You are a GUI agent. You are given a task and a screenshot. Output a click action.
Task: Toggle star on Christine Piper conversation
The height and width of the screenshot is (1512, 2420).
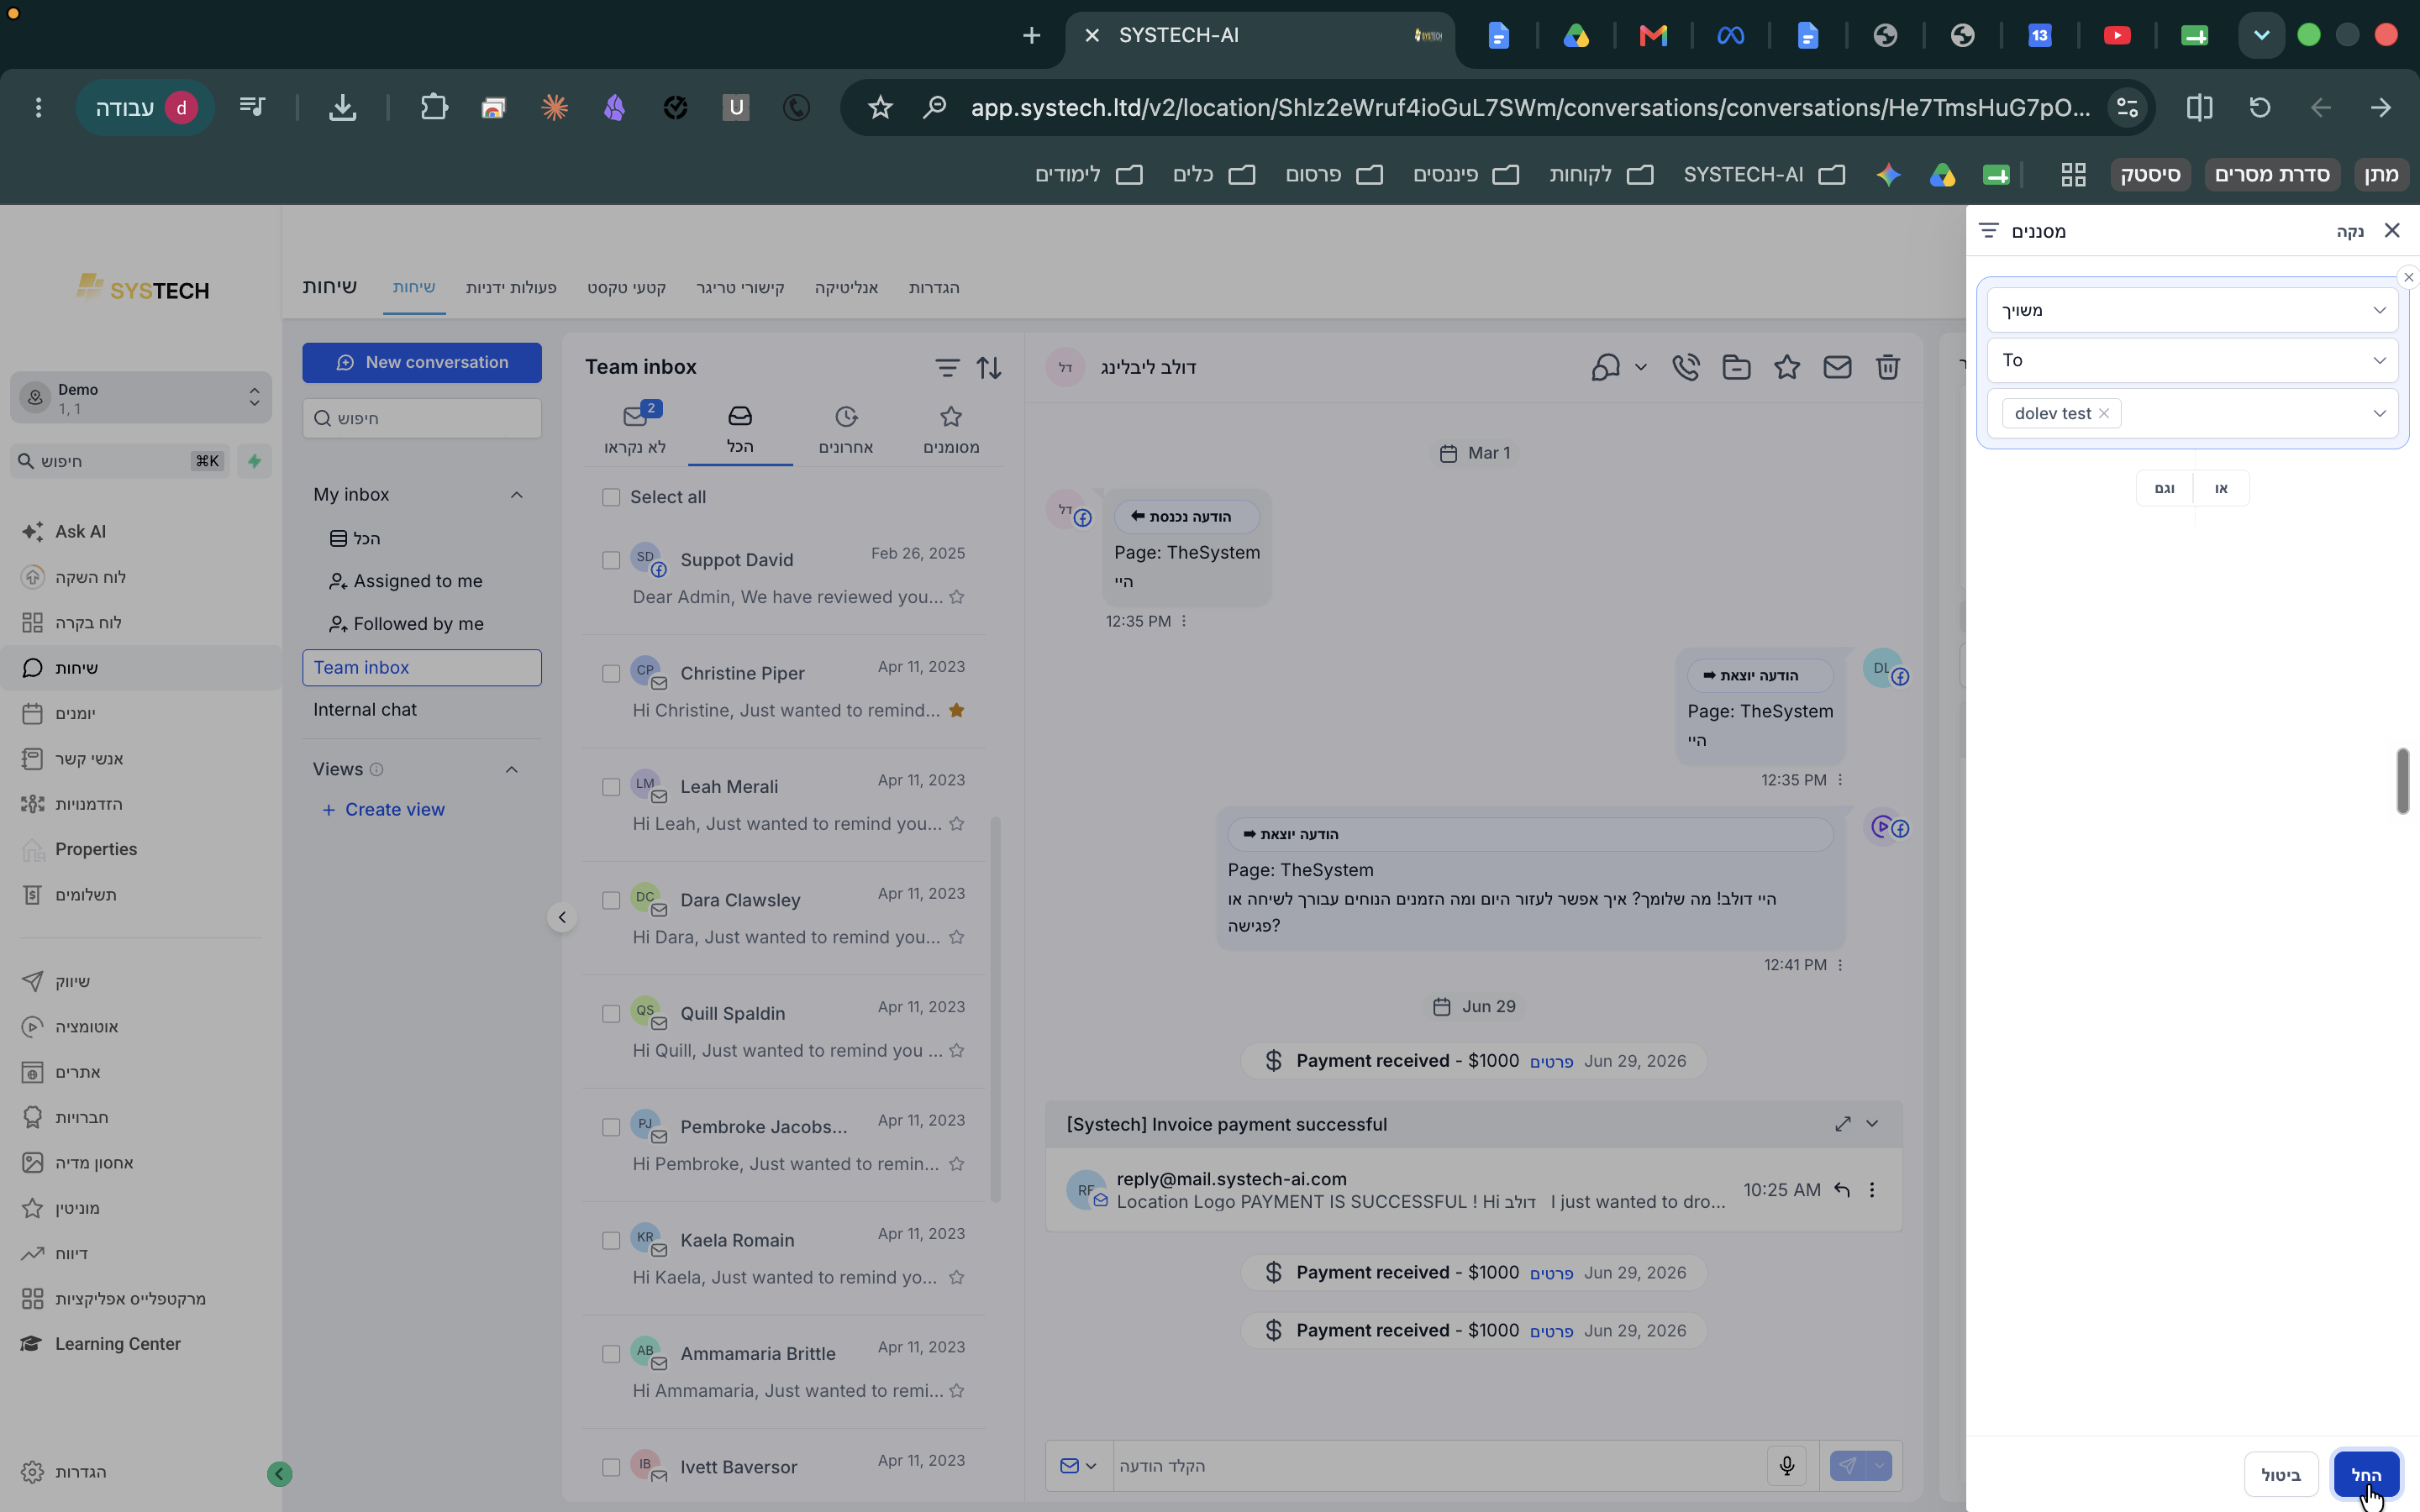point(957,710)
